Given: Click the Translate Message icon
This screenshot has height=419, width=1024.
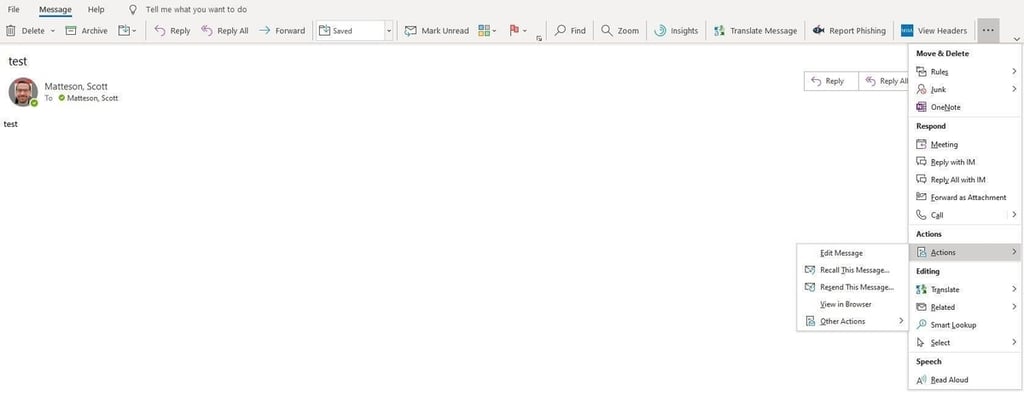Looking at the screenshot, I should point(720,31).
